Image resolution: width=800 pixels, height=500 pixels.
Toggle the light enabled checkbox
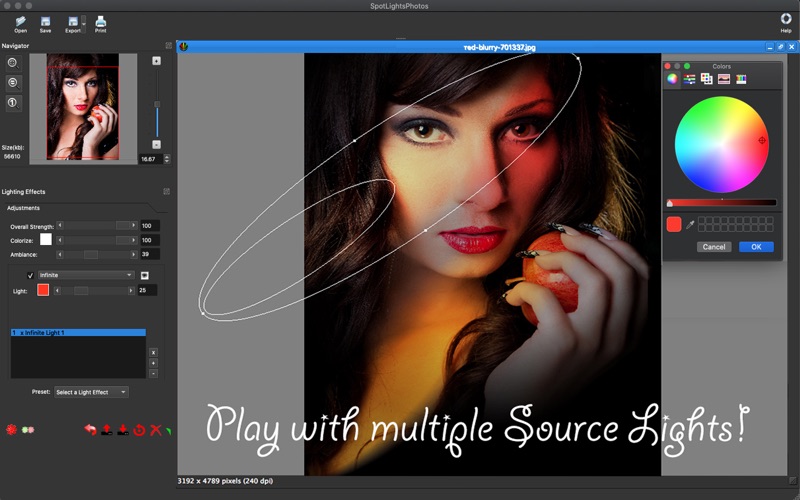tap(30, 276)
